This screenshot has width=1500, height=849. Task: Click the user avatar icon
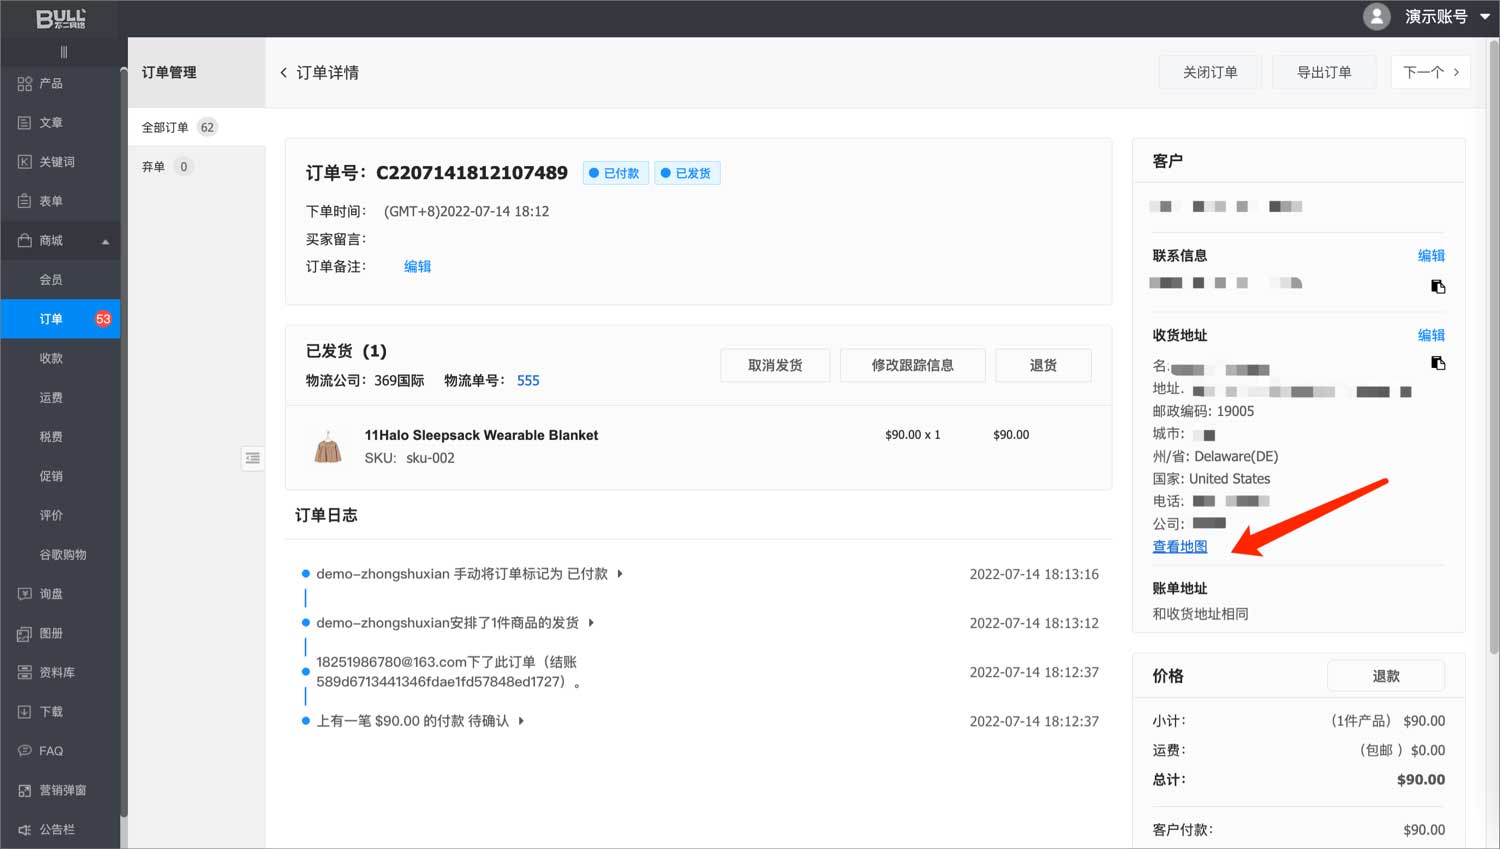(x=1376, y=17)
